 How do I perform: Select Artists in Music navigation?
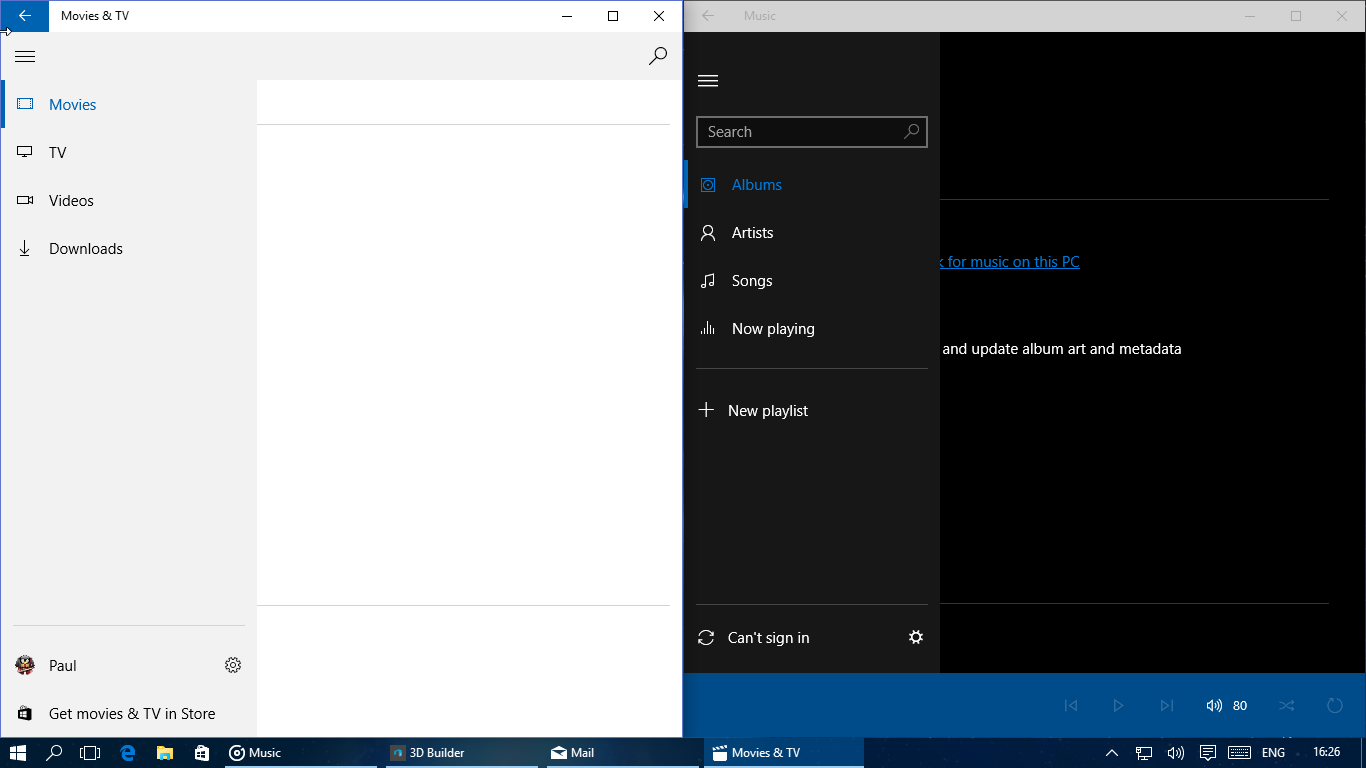pos(812,233)
